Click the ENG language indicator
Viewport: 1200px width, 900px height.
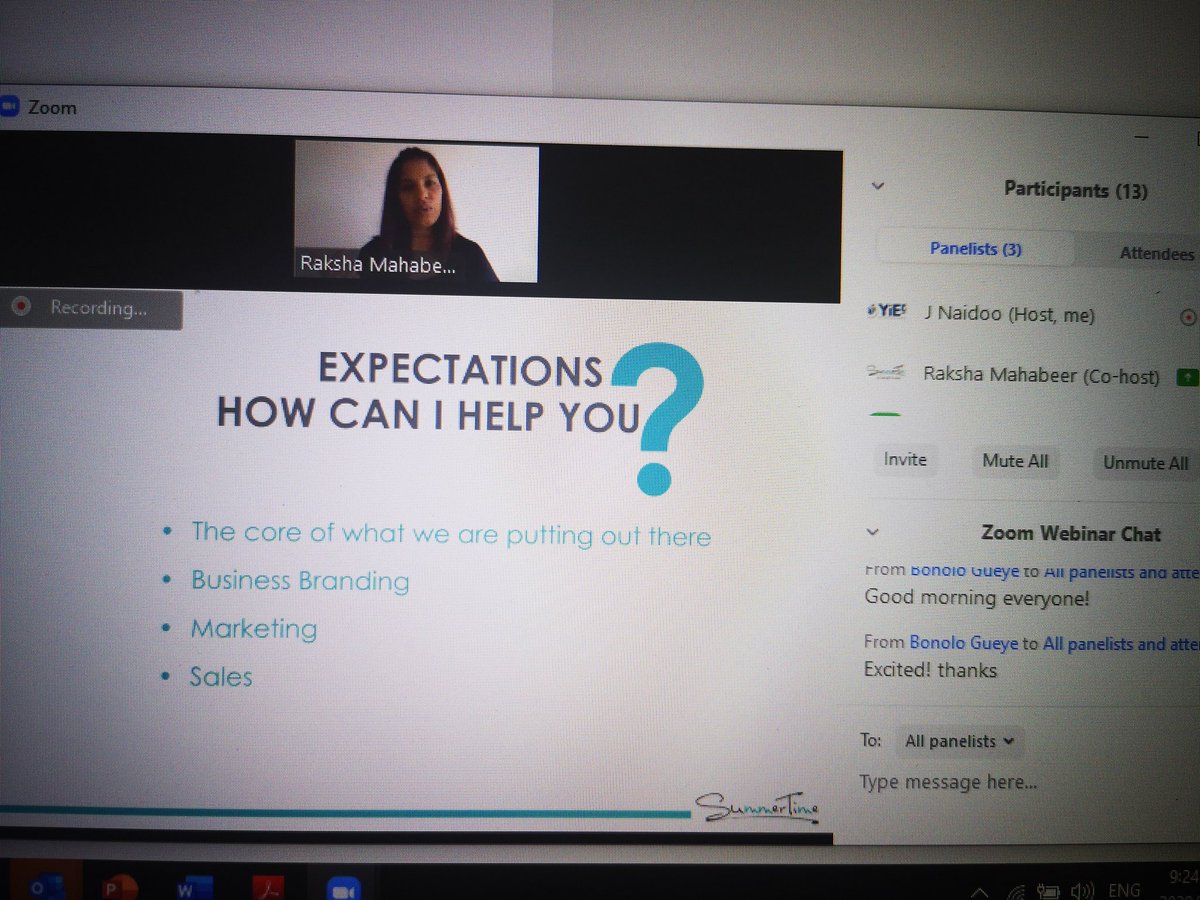1126,890
